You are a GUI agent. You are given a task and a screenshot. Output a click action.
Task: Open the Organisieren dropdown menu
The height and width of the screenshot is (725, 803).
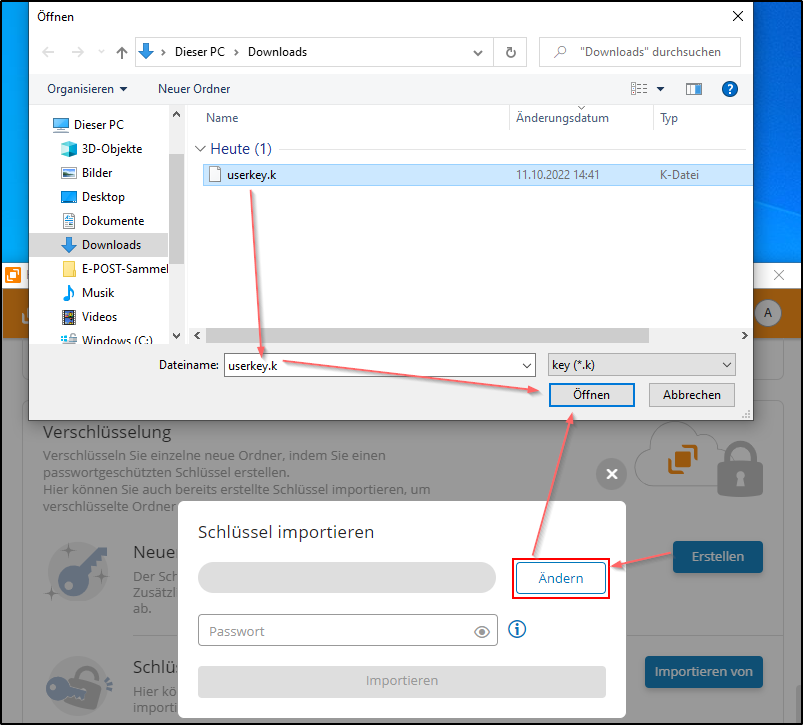(x=86, y=88)
